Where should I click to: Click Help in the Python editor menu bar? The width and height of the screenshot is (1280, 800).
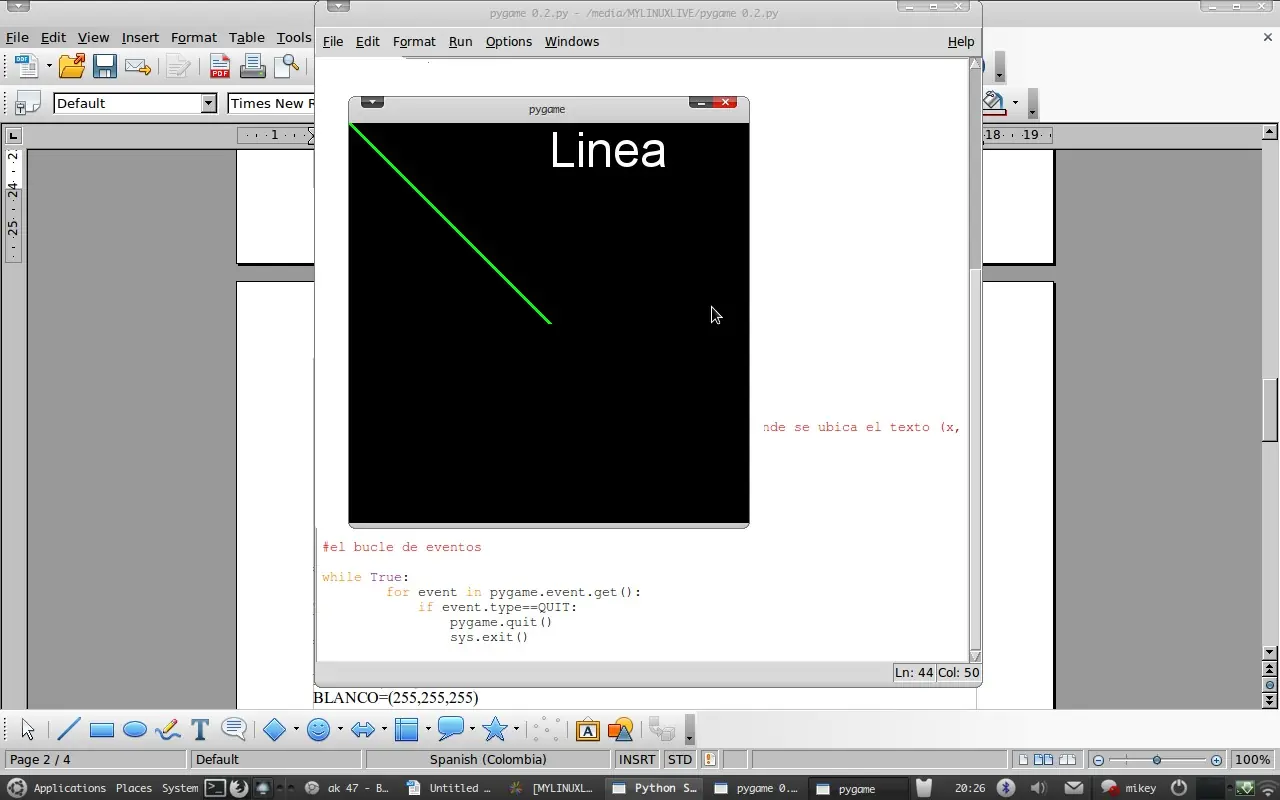coord(960,41)
